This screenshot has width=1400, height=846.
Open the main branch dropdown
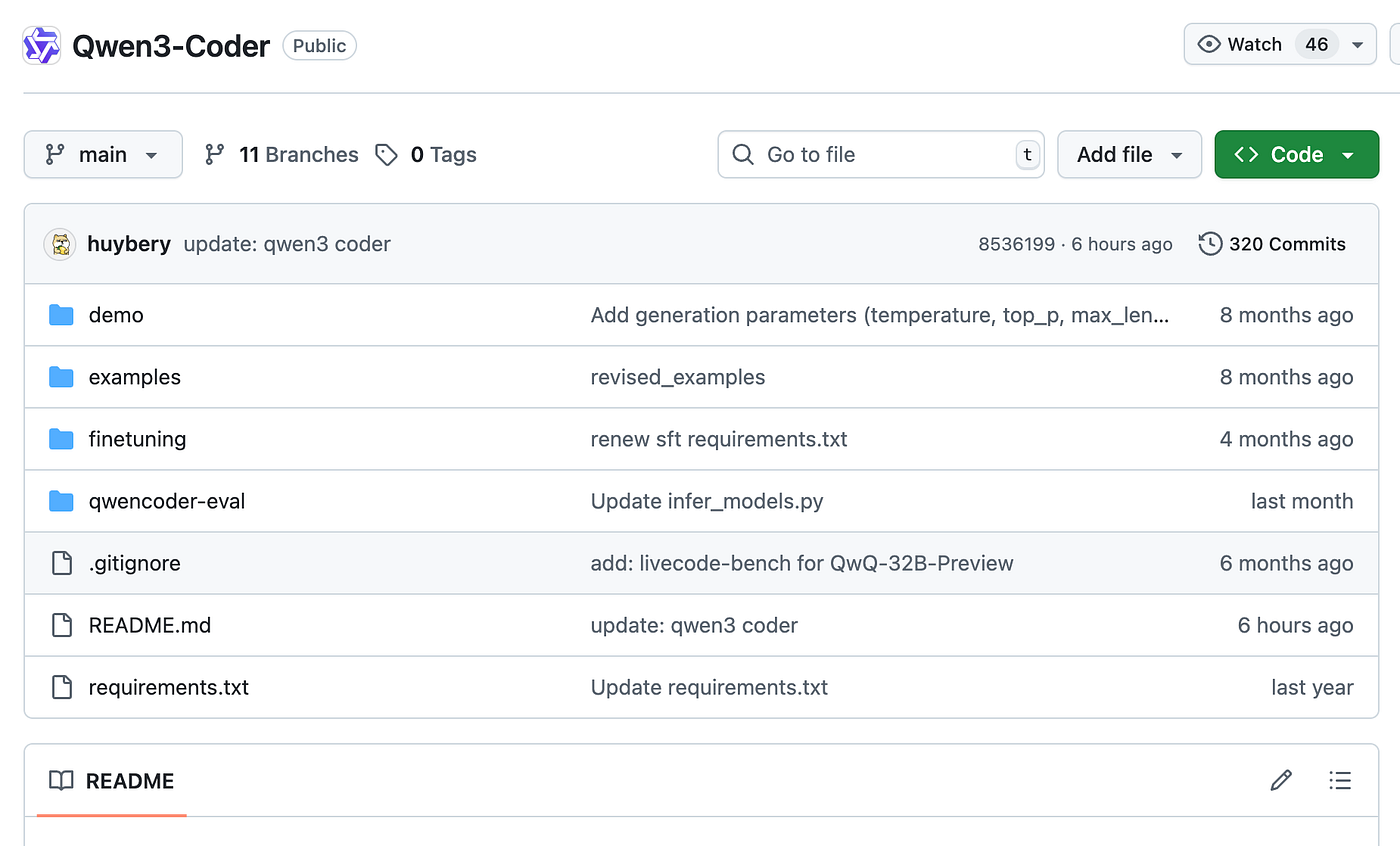click(103, 155)
